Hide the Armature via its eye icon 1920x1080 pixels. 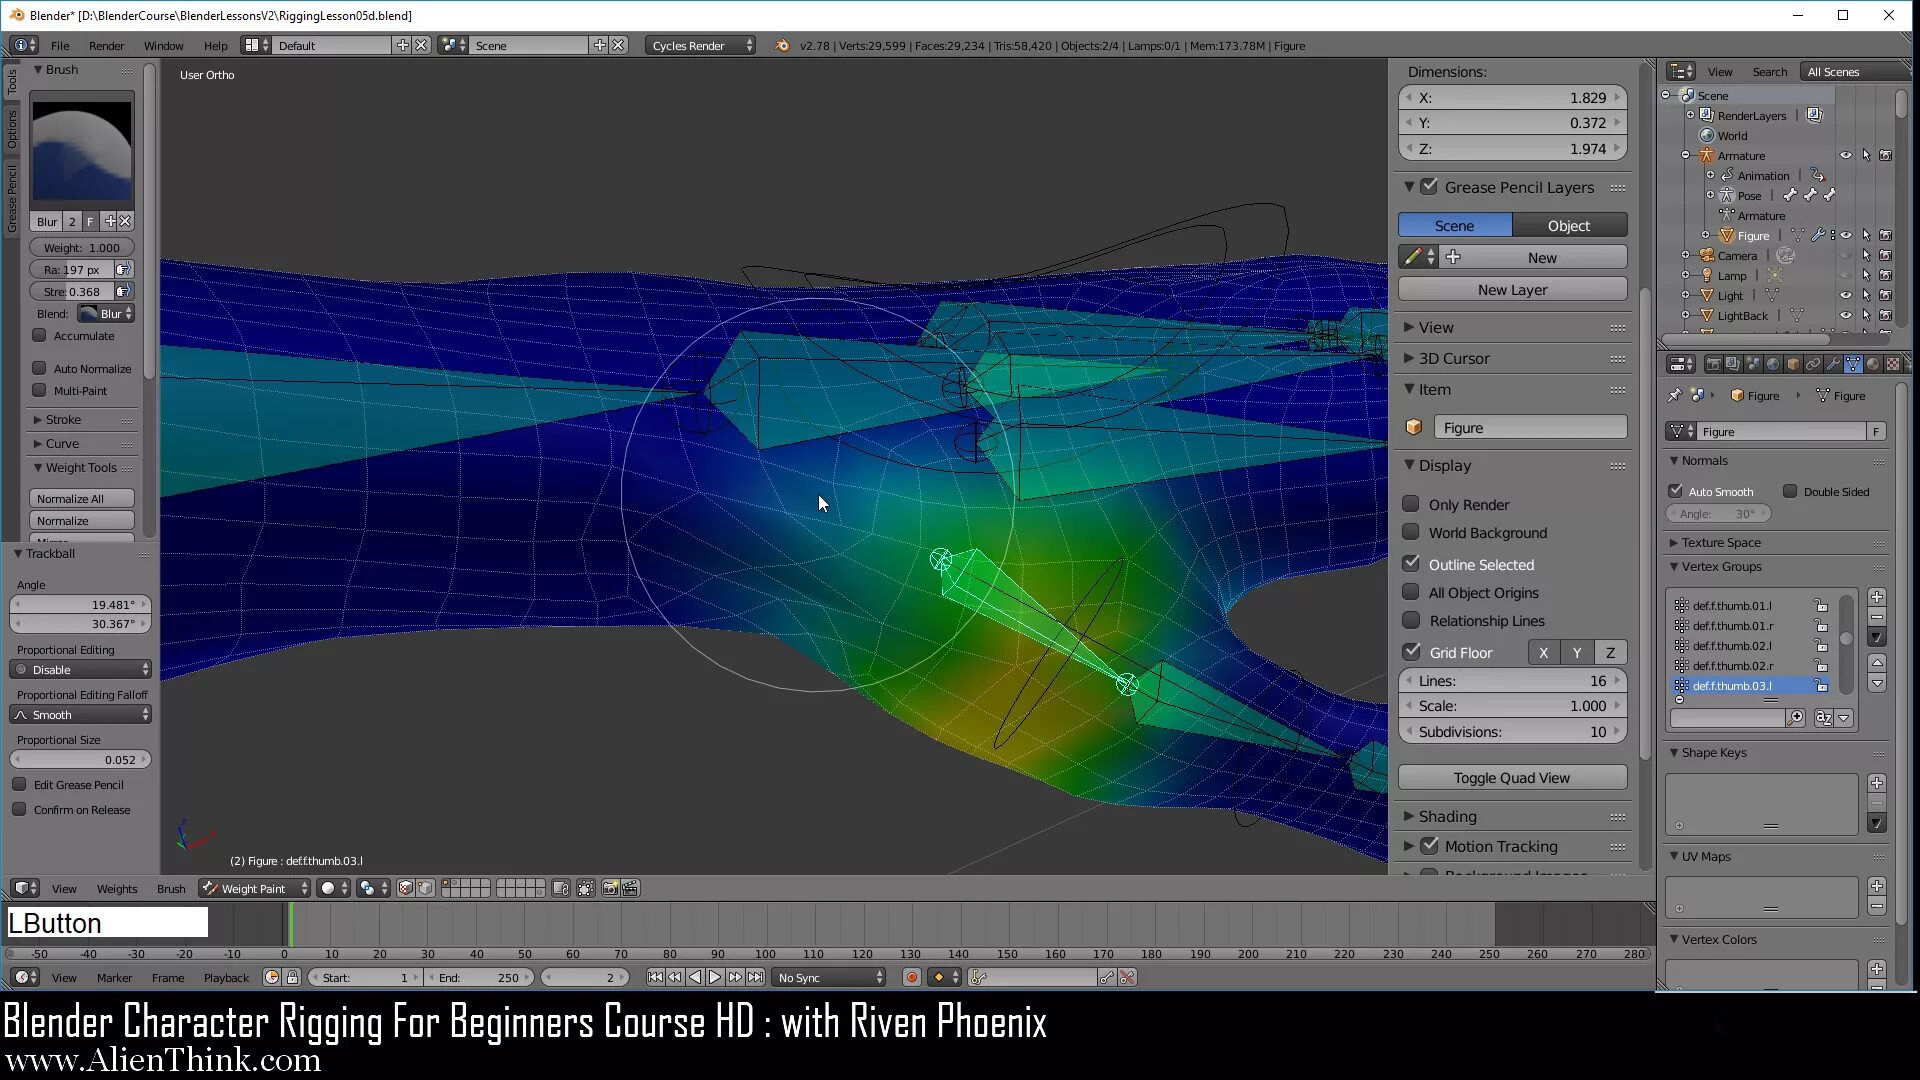tap(1845, 156)
